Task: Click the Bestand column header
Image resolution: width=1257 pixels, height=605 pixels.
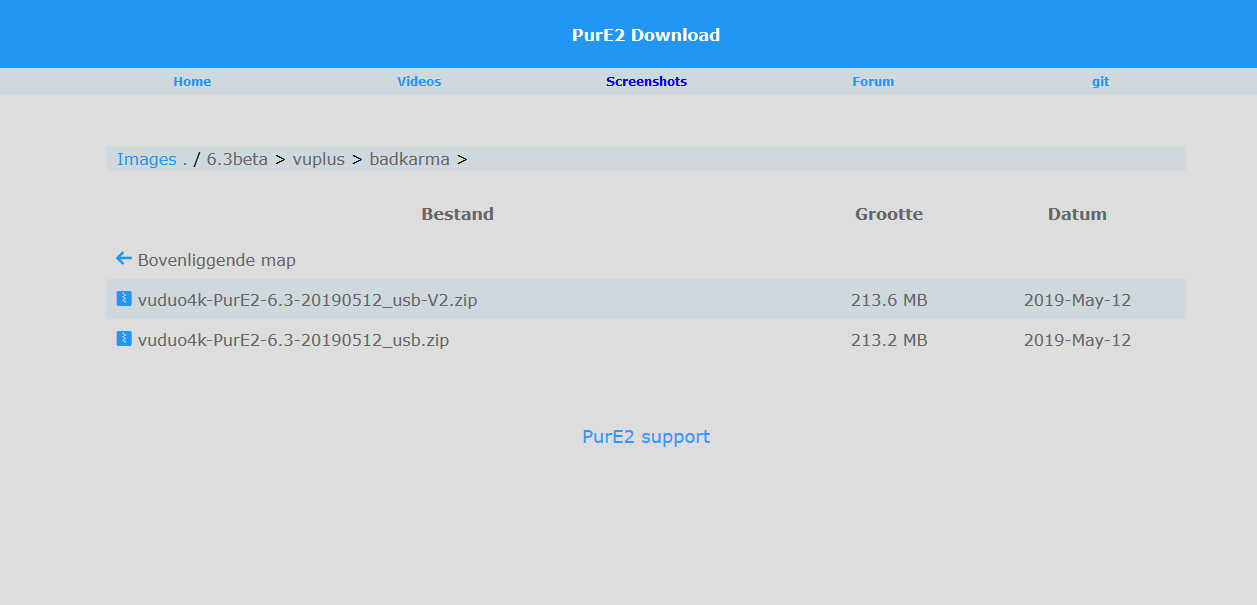Action: point(458,214)
